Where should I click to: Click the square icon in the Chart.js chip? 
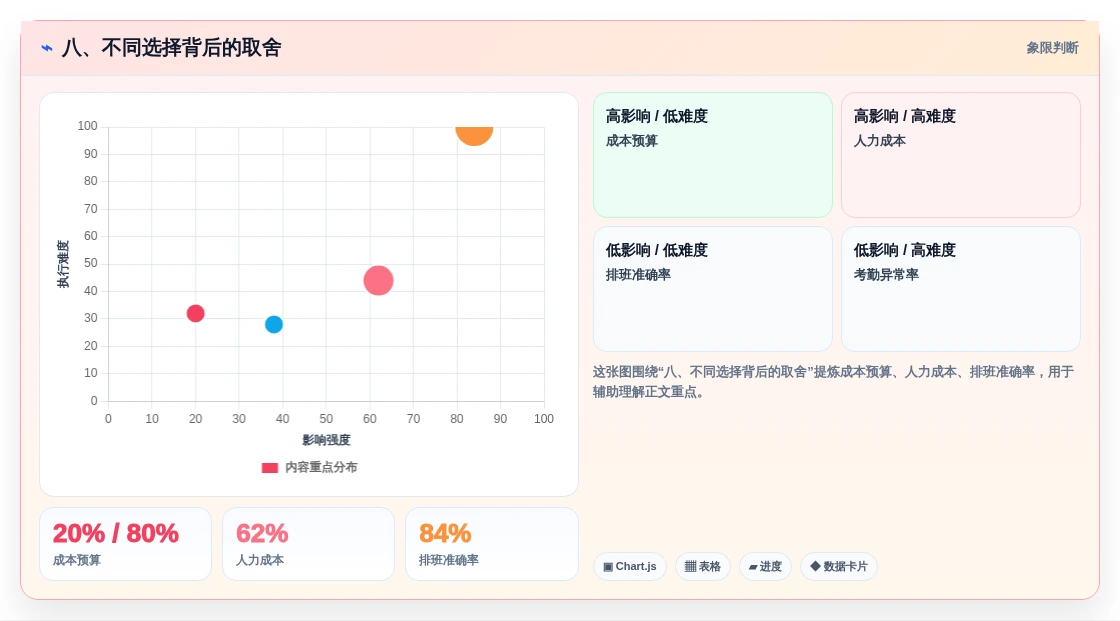click(608, 567)
